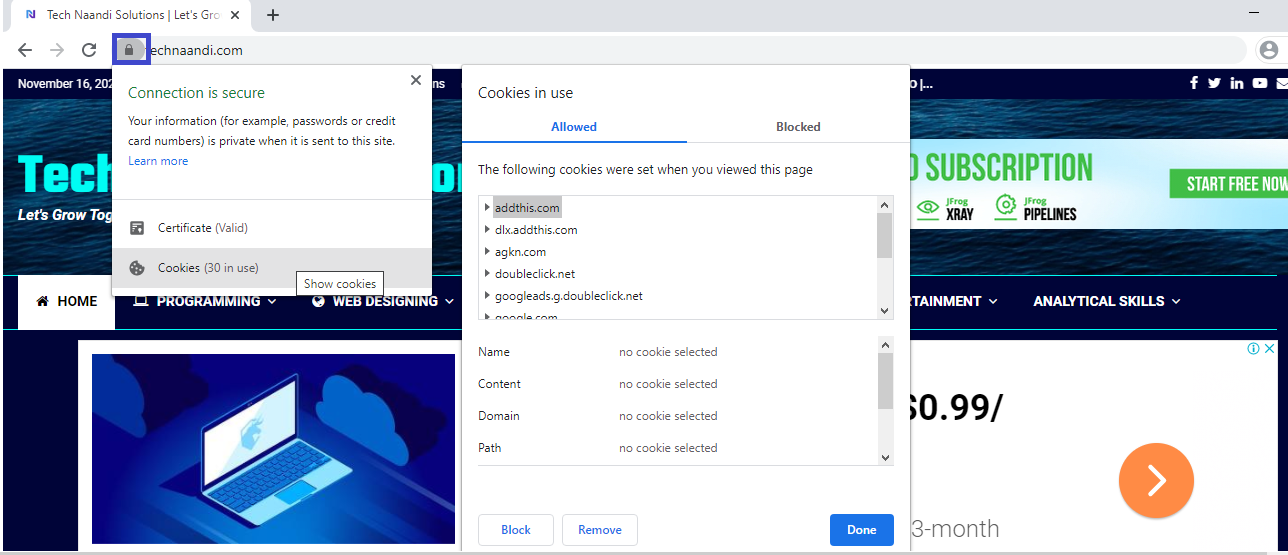Select the doubleclick.net text in list

point(535,273)
